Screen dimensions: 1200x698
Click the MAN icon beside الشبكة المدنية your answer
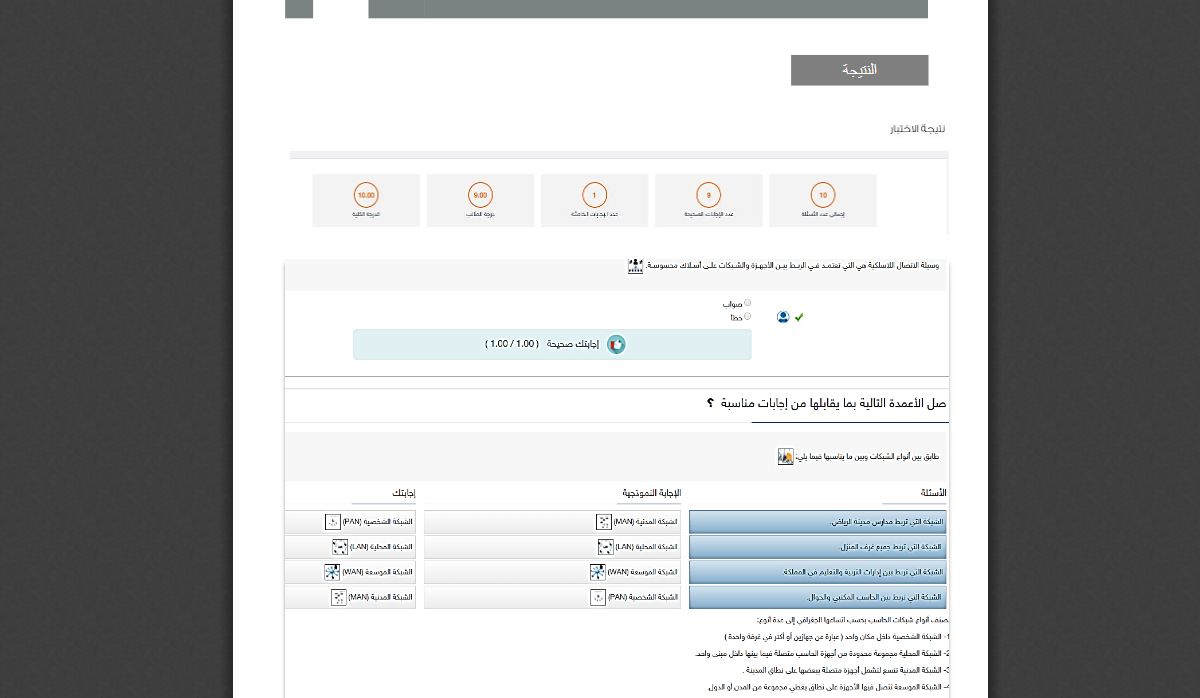click(x=340, y=597)
